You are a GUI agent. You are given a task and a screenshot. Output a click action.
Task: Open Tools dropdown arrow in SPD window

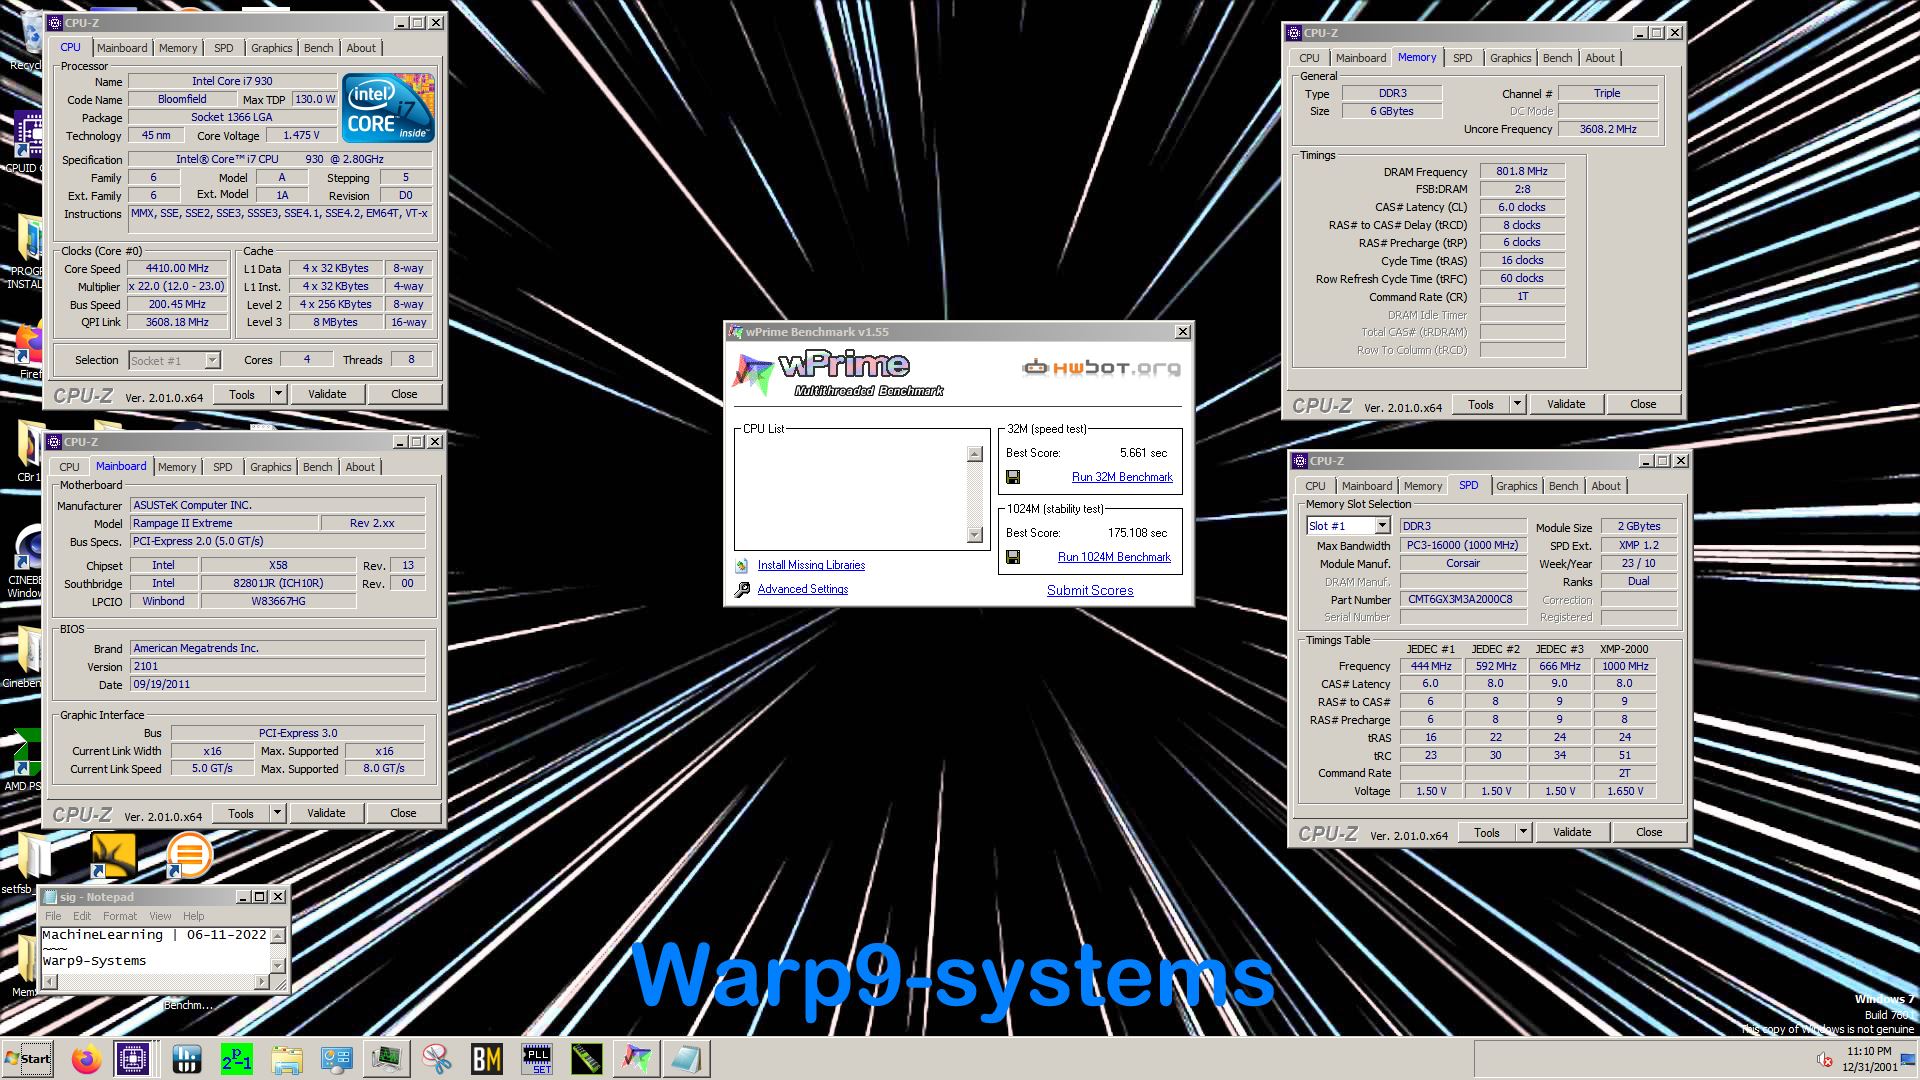click(1524, 832)
